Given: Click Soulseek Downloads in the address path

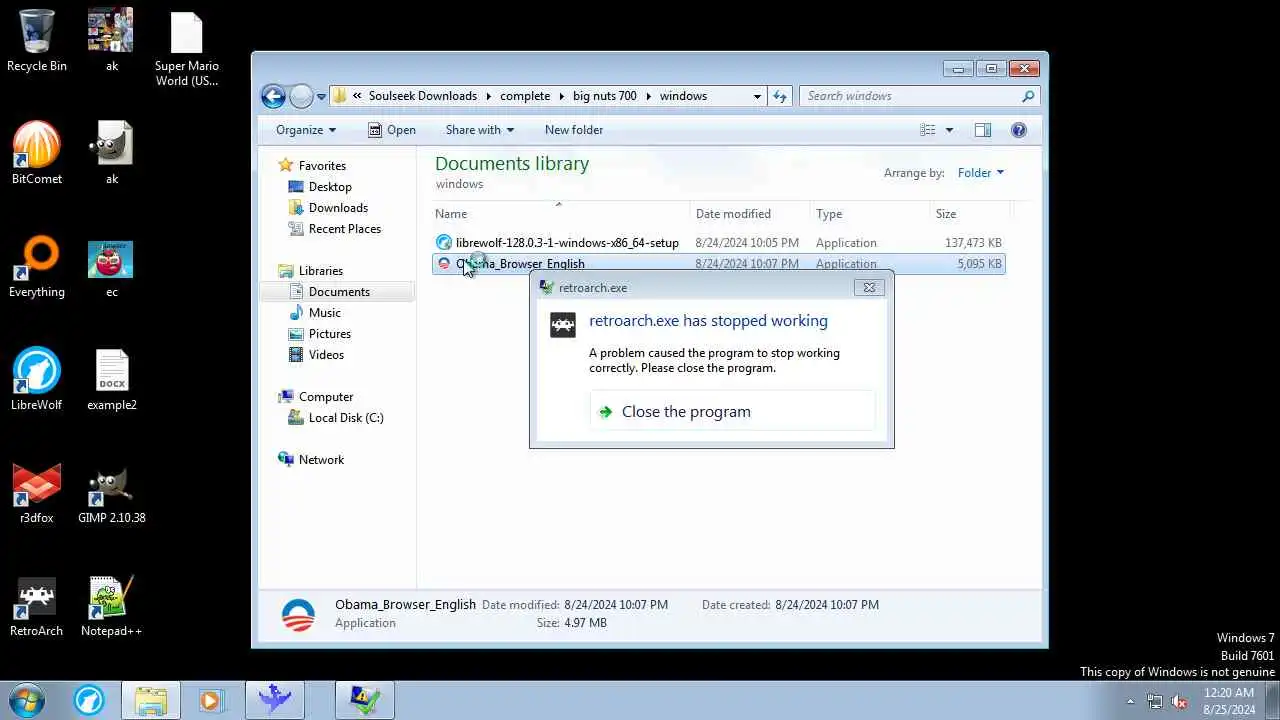Looking at the screenshot, I should [423, 96].
